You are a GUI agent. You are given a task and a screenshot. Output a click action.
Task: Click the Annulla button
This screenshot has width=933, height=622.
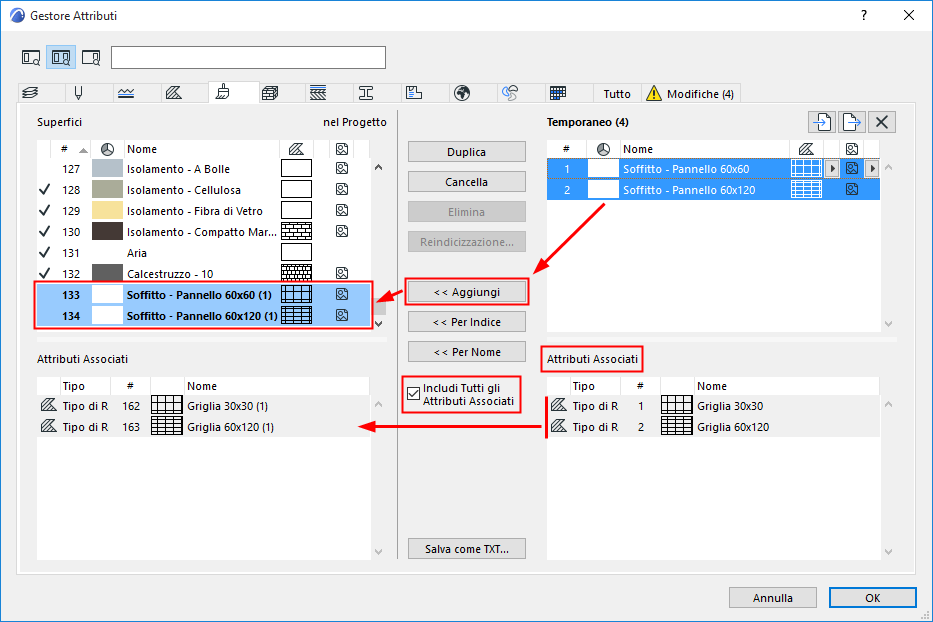[772, 598]
